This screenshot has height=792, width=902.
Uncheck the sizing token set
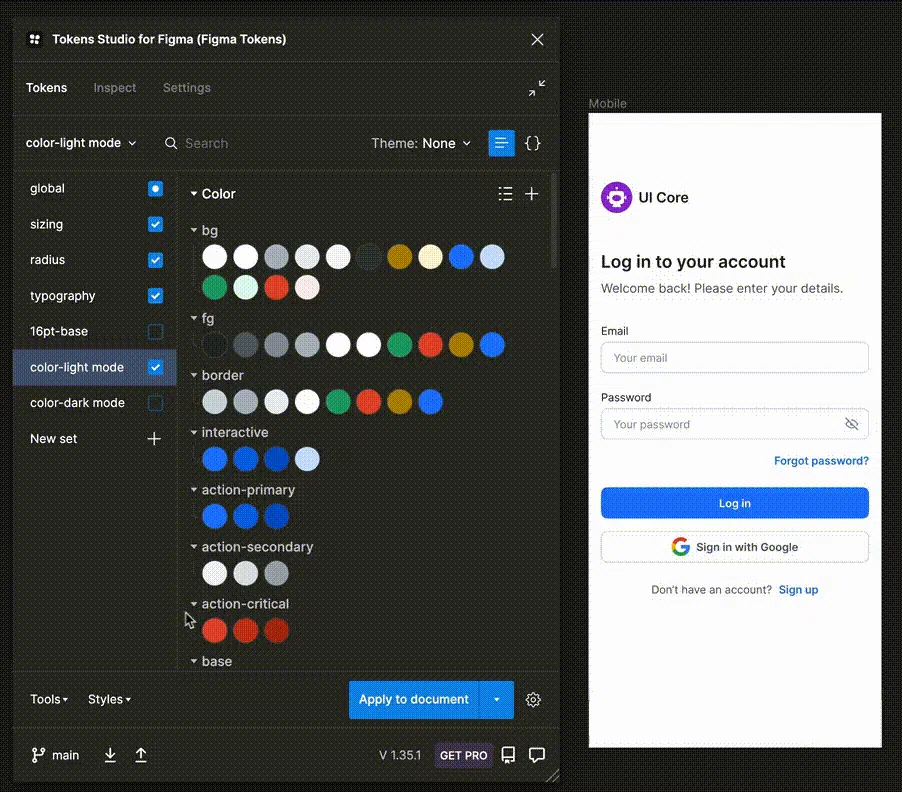pos(155,224)
